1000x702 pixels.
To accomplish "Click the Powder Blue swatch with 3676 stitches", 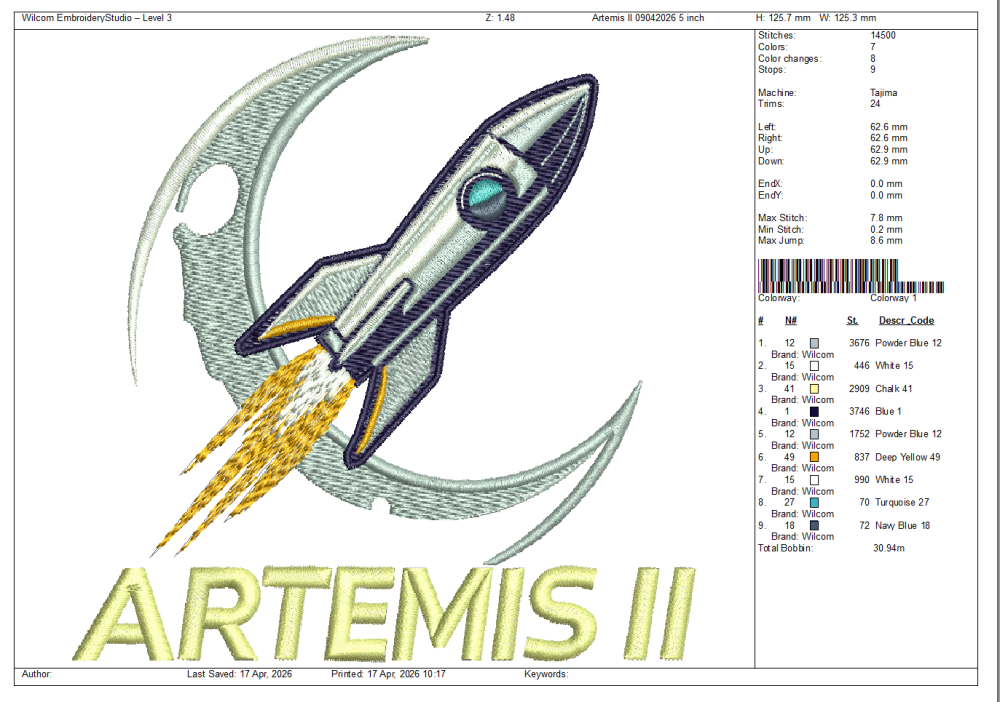I will click(x=814, y=343).
